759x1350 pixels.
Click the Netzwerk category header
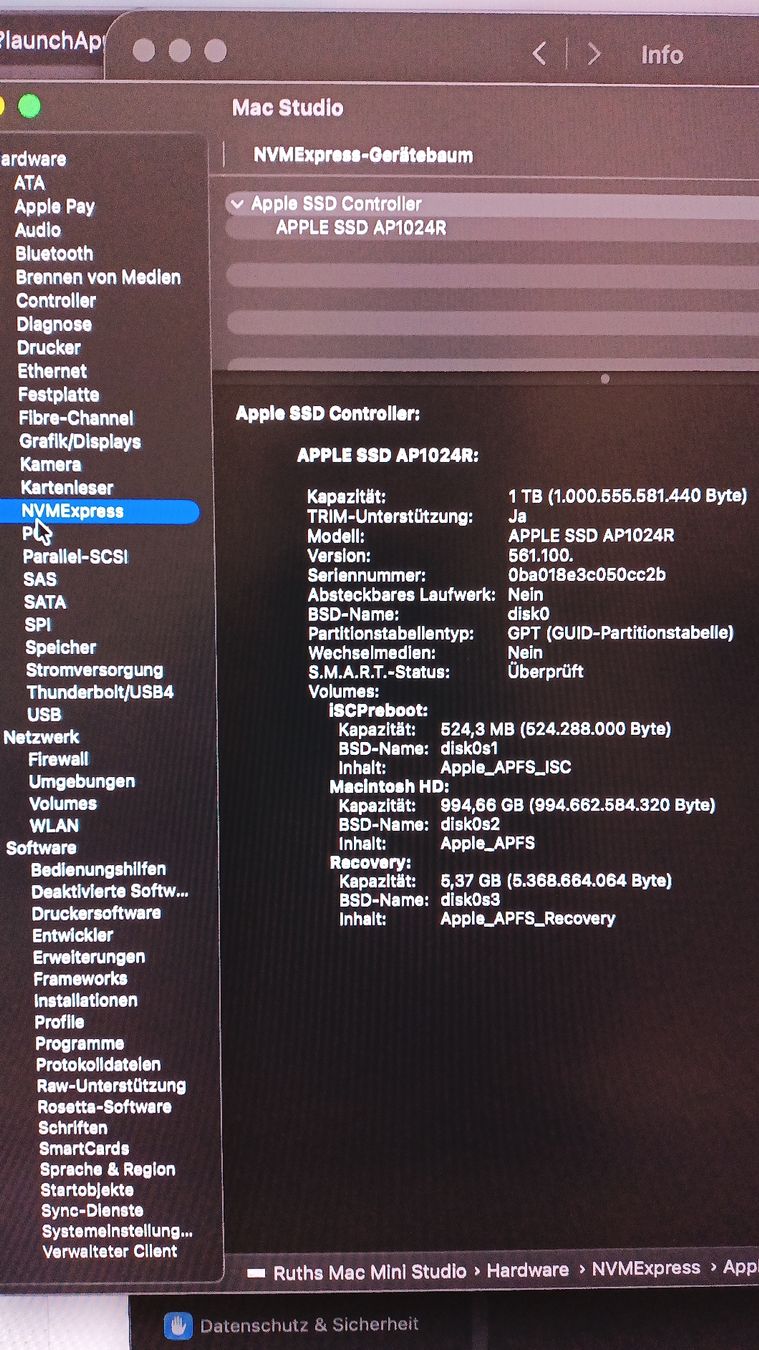[x=41, y=737]
